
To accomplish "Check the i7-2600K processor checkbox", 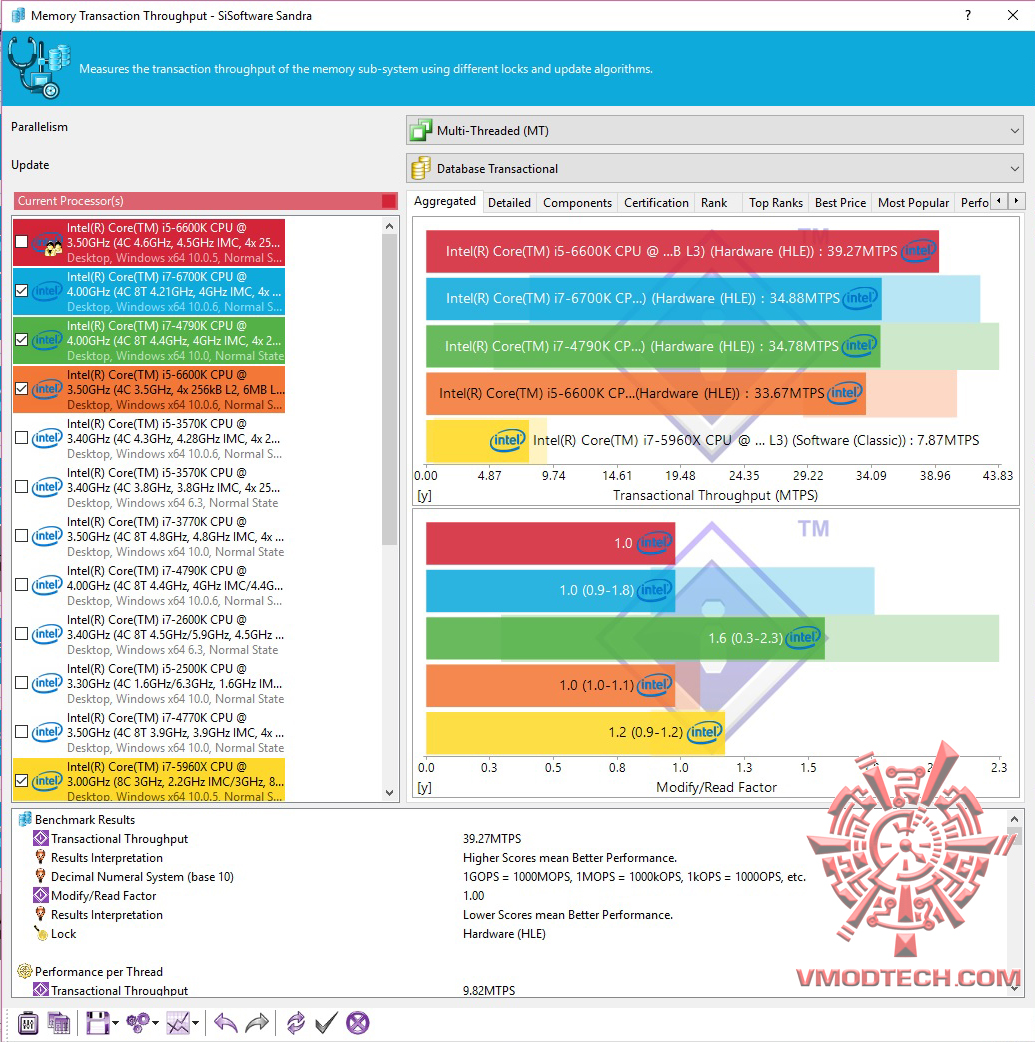I will click(21, 634).
